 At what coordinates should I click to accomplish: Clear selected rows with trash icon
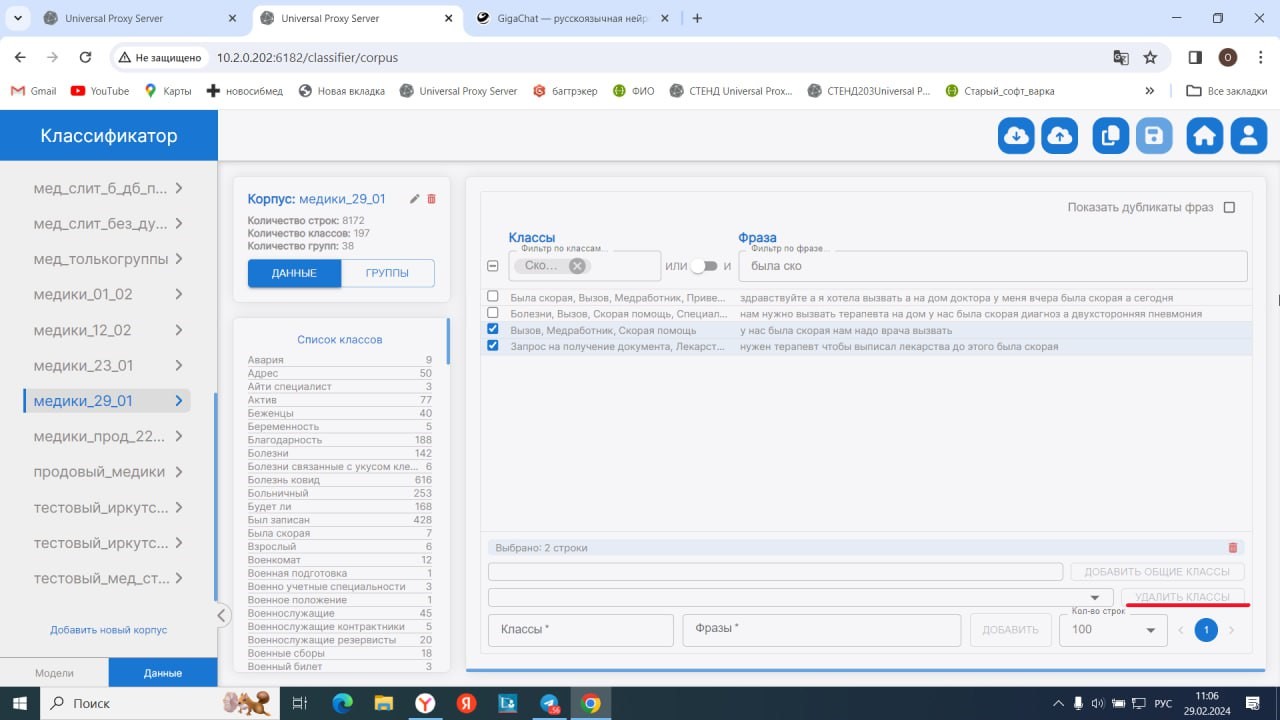point(1232,548)
